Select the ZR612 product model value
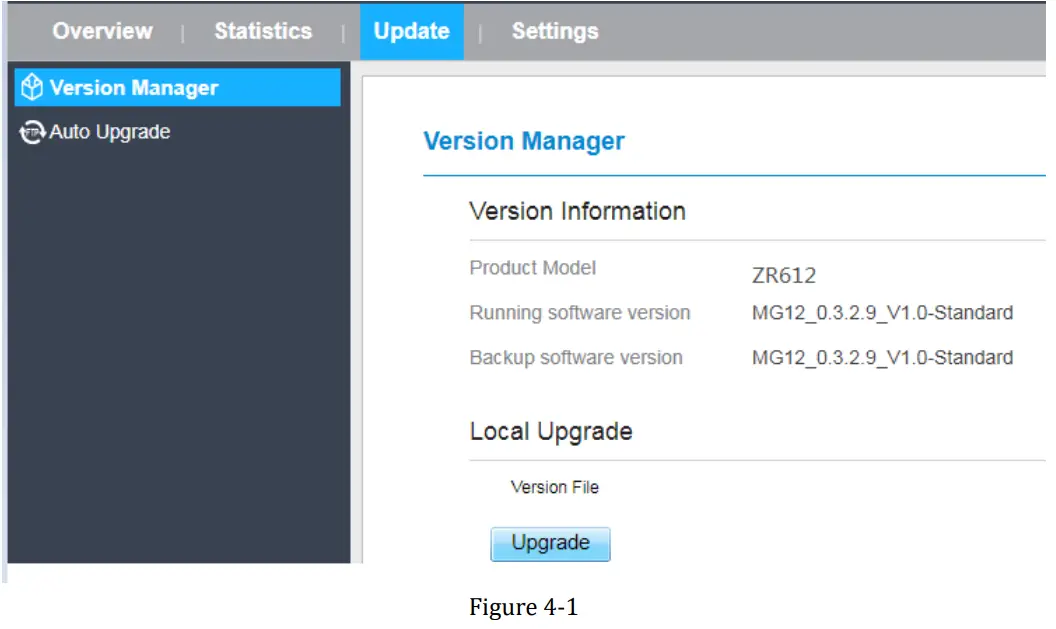 [x=784, y=276]
